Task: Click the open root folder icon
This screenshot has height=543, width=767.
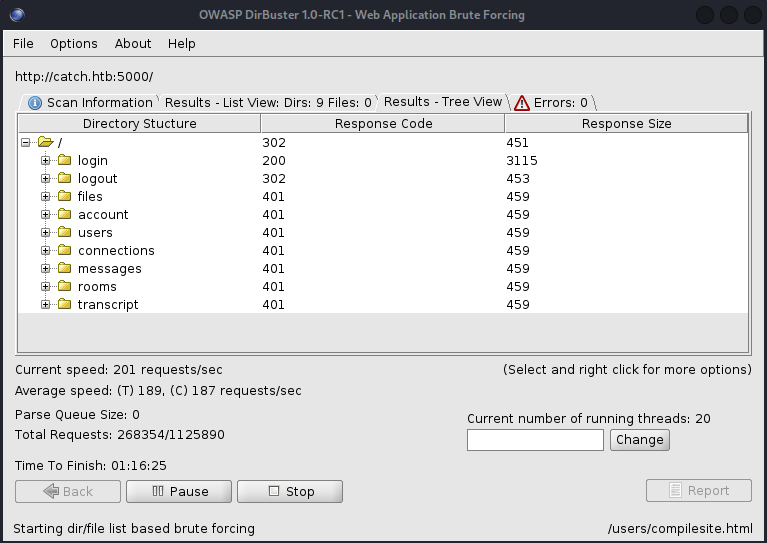Action: coord(45,142)
